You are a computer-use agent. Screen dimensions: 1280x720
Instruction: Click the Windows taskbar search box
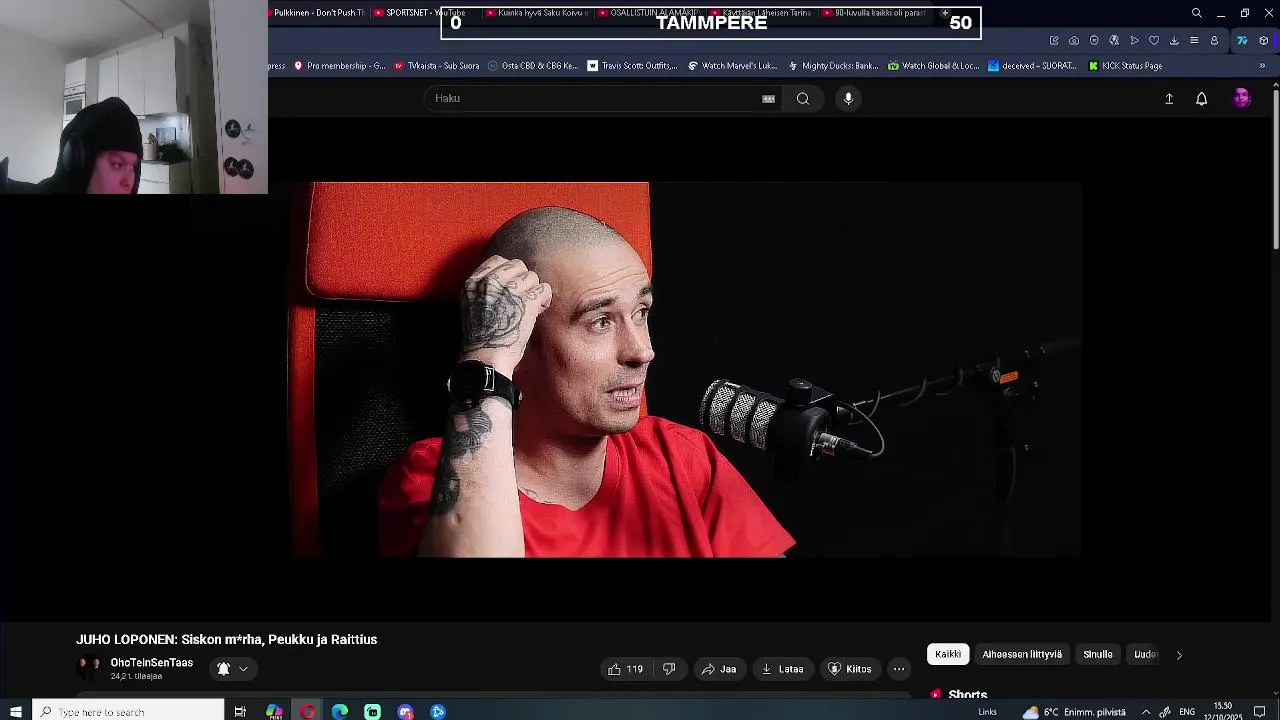[x=128, y=712]
